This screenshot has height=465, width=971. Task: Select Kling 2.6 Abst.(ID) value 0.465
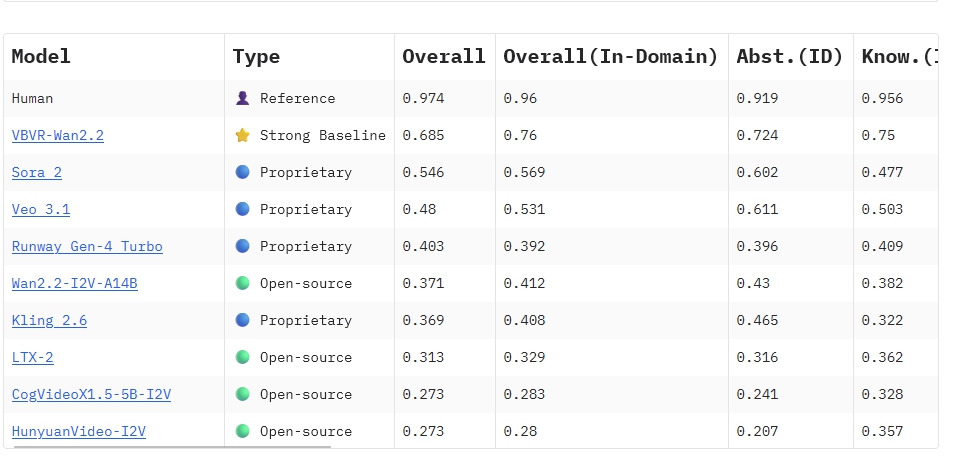point(757,320)
